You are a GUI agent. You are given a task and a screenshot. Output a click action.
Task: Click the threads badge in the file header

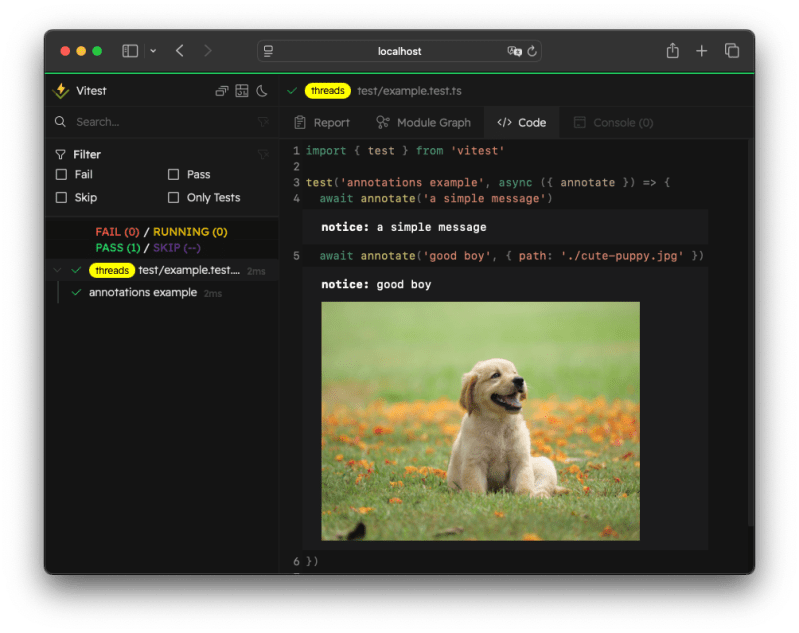pos(328,91)
